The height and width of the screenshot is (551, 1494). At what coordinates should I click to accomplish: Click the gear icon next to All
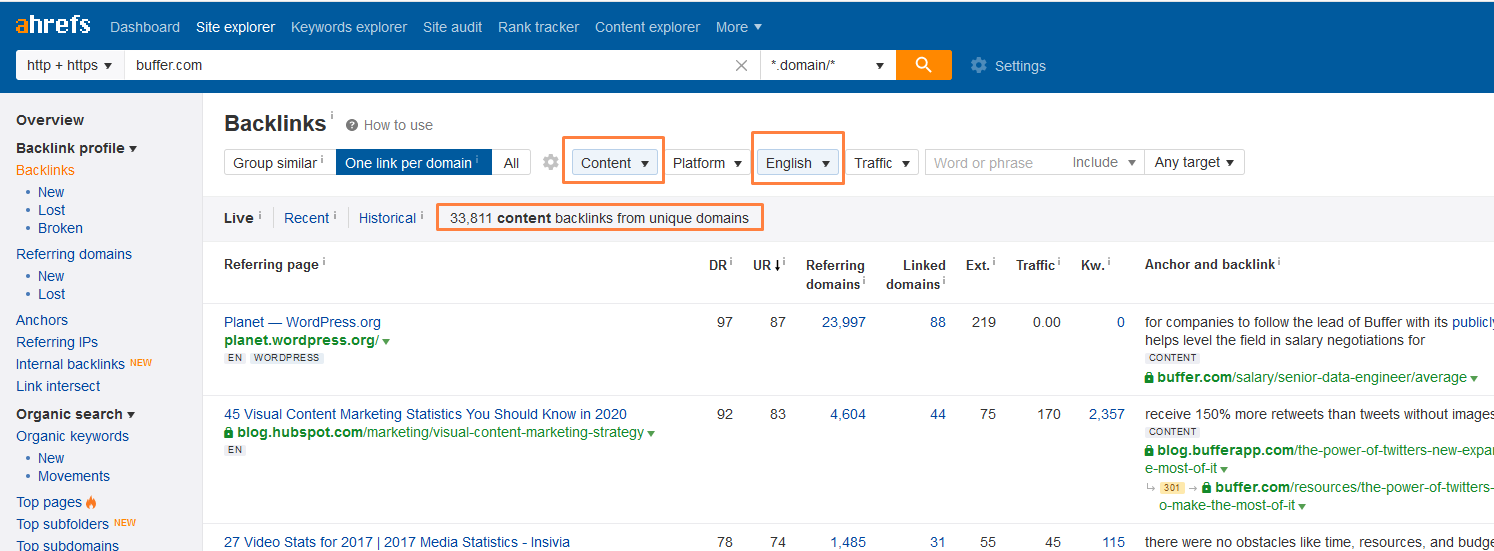coord(551,162)
